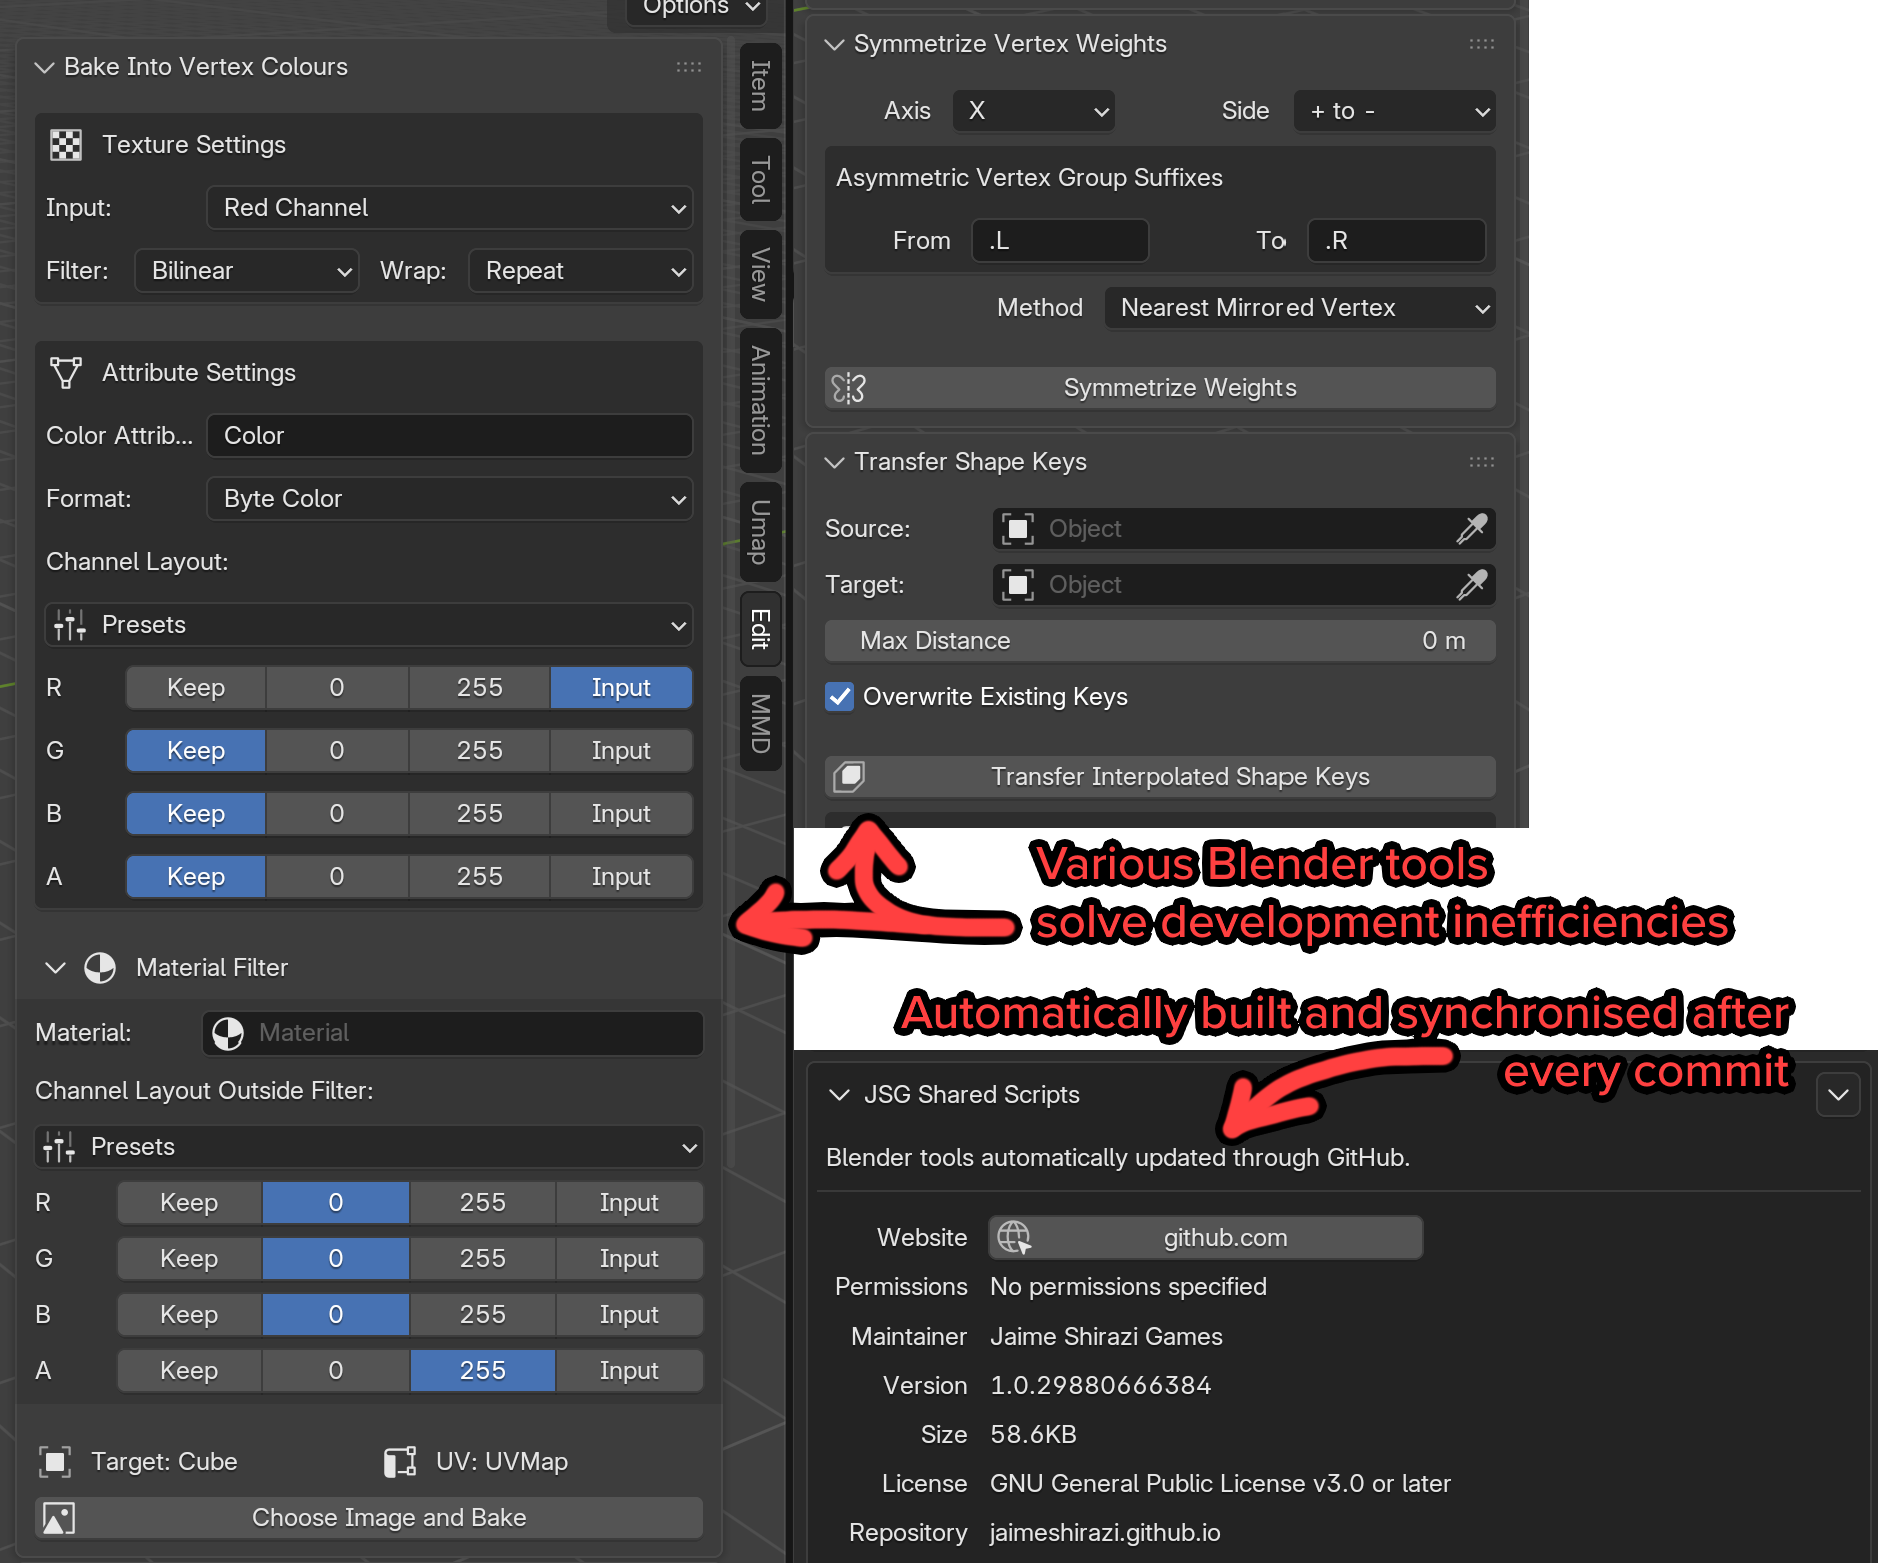
Task: Click Choose Image and Bake button
Action: 369,1518
